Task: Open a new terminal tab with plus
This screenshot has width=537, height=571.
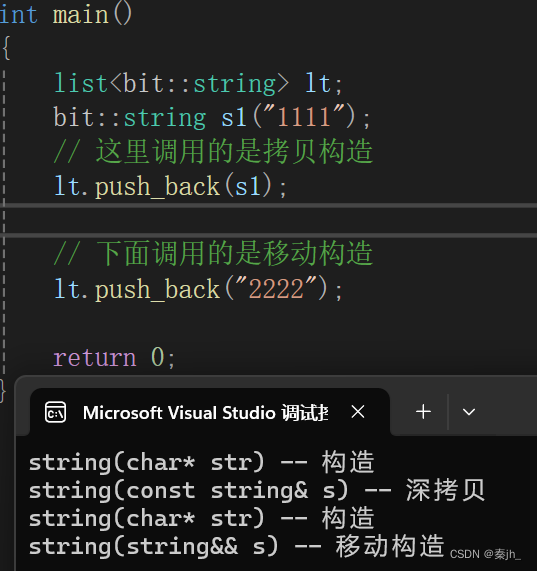Action: pyautogui.click(x=423, y=412)
